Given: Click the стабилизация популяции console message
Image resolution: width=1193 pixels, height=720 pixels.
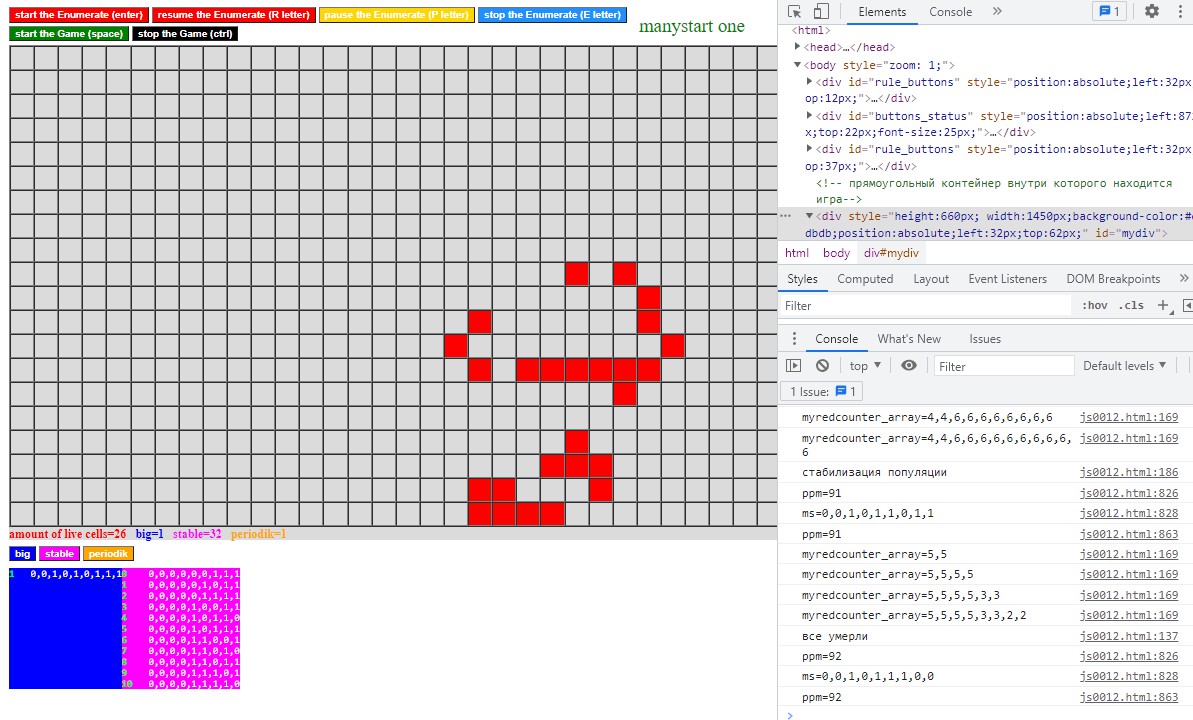Looking at the screenshot, I should coord(874,472).
